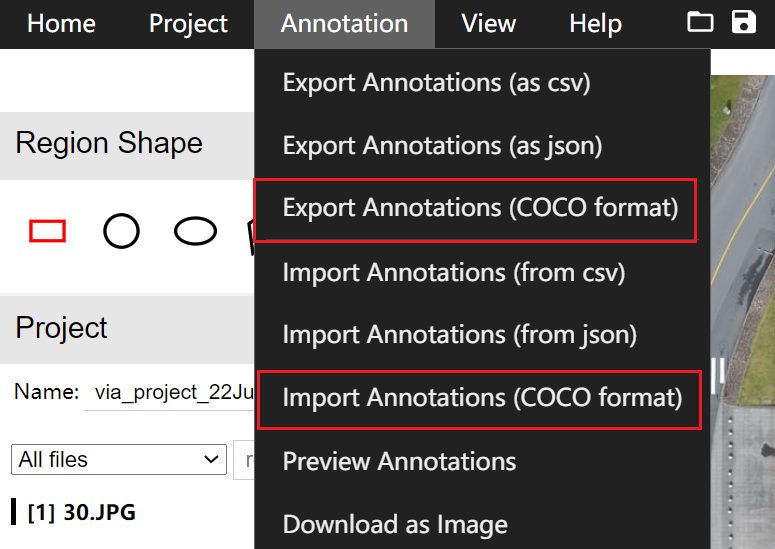Open the View menu
This screenshot has height=549, width=775.
(x=488, y=23)
